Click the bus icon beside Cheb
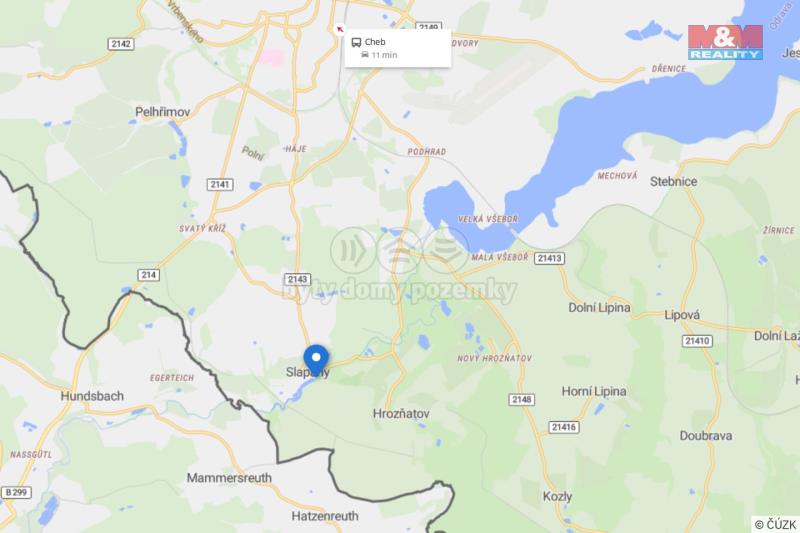Screen dimensions: 800x533 pos(356,42)
